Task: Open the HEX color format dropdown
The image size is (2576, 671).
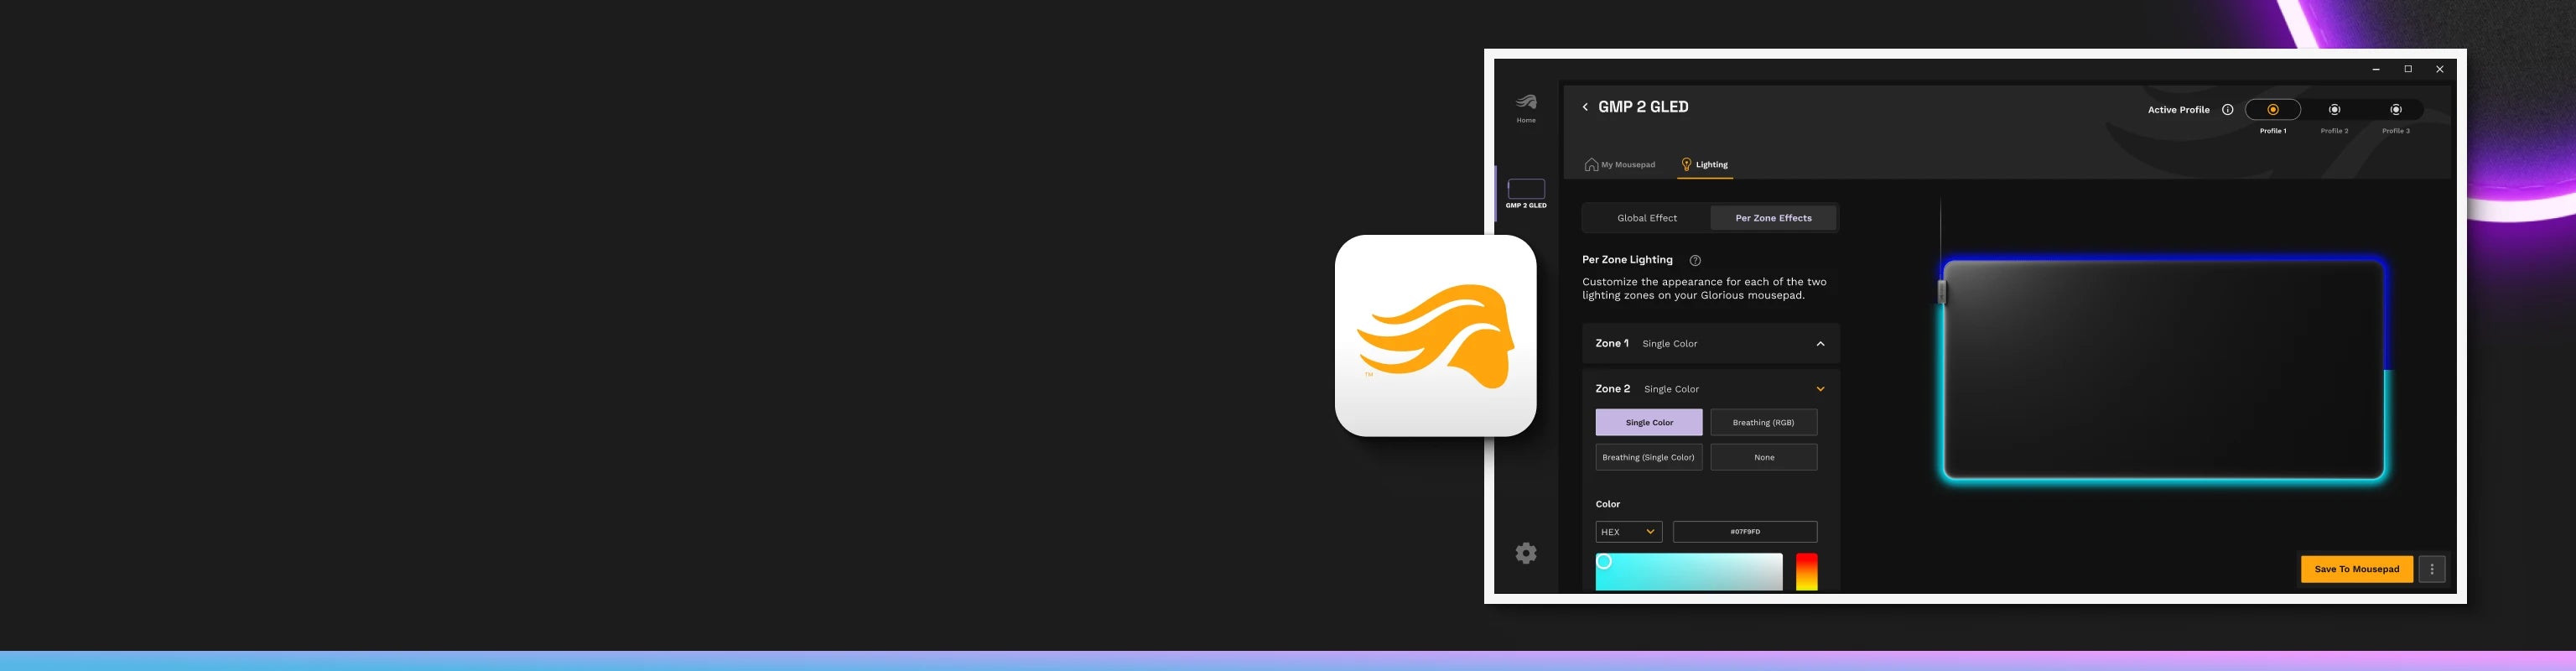Action: pos(1628,532)
